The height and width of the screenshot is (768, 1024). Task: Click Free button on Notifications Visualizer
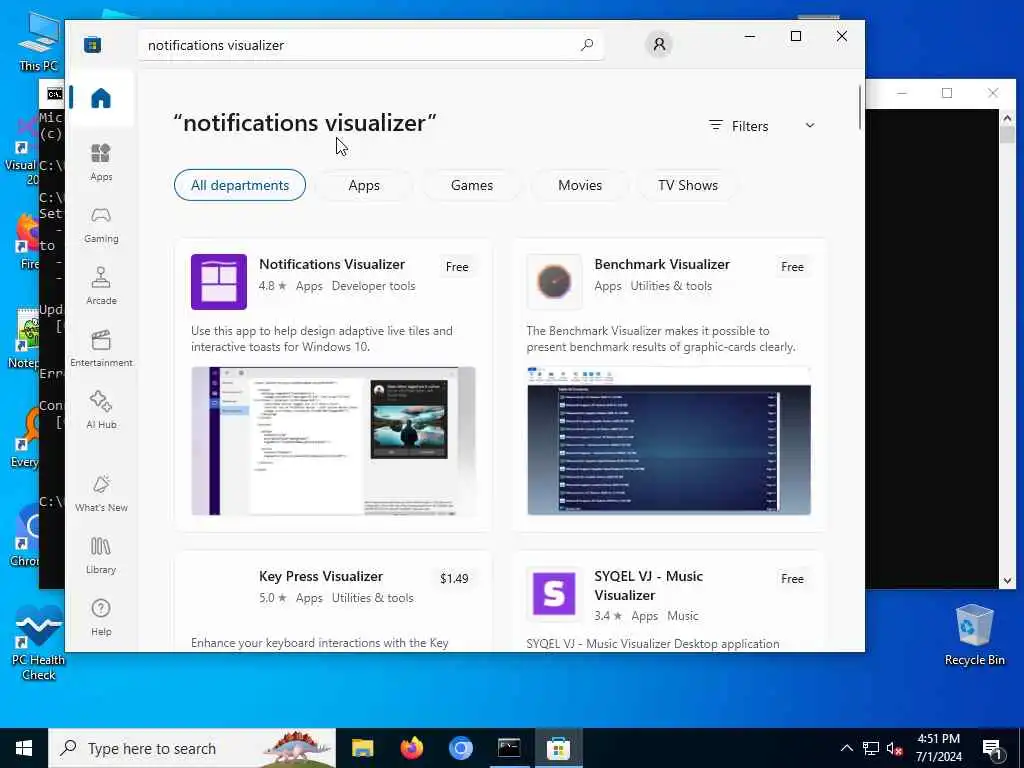coord(456,266)
